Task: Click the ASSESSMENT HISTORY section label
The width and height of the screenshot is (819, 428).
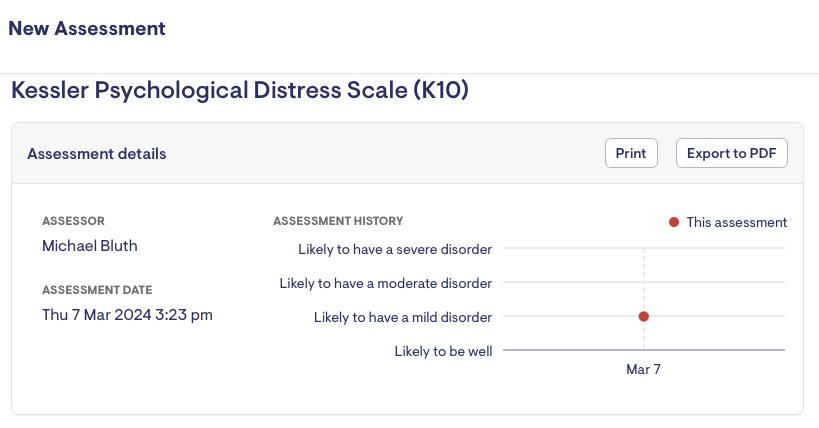Action: click(x=338, y=220)
